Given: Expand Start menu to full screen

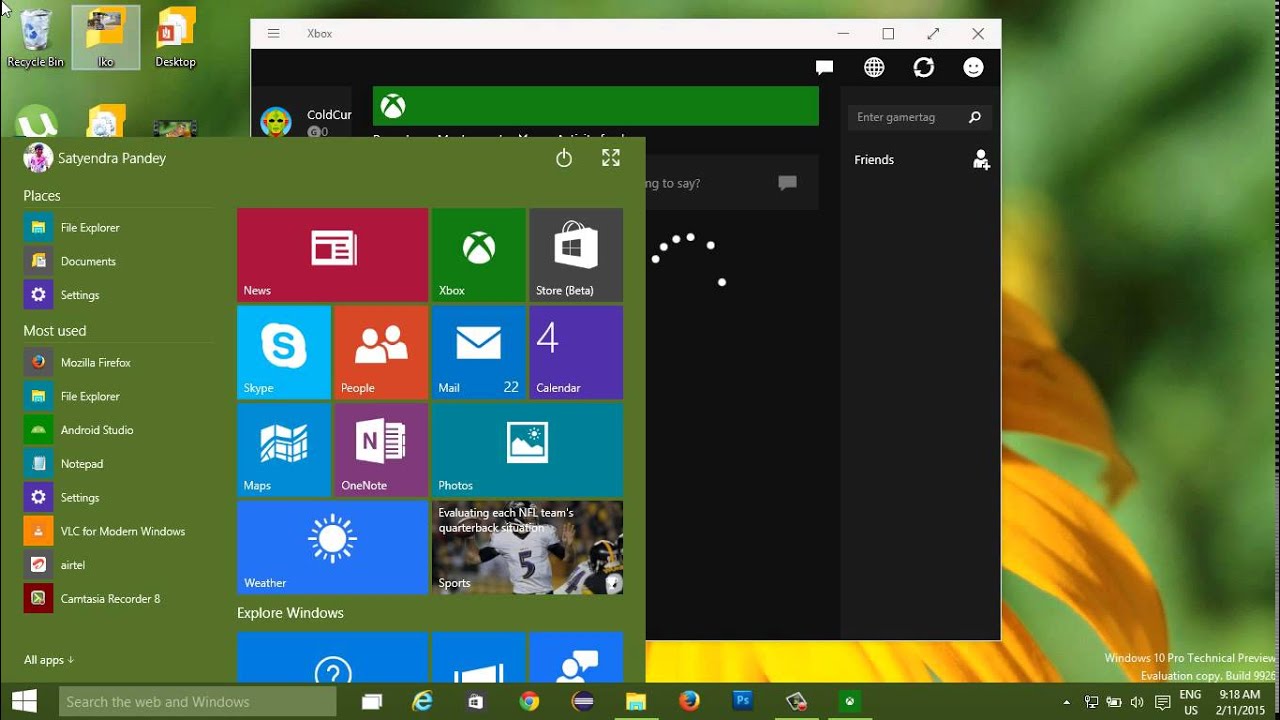Looking at the screenshot, I should (x=611, y=158).
